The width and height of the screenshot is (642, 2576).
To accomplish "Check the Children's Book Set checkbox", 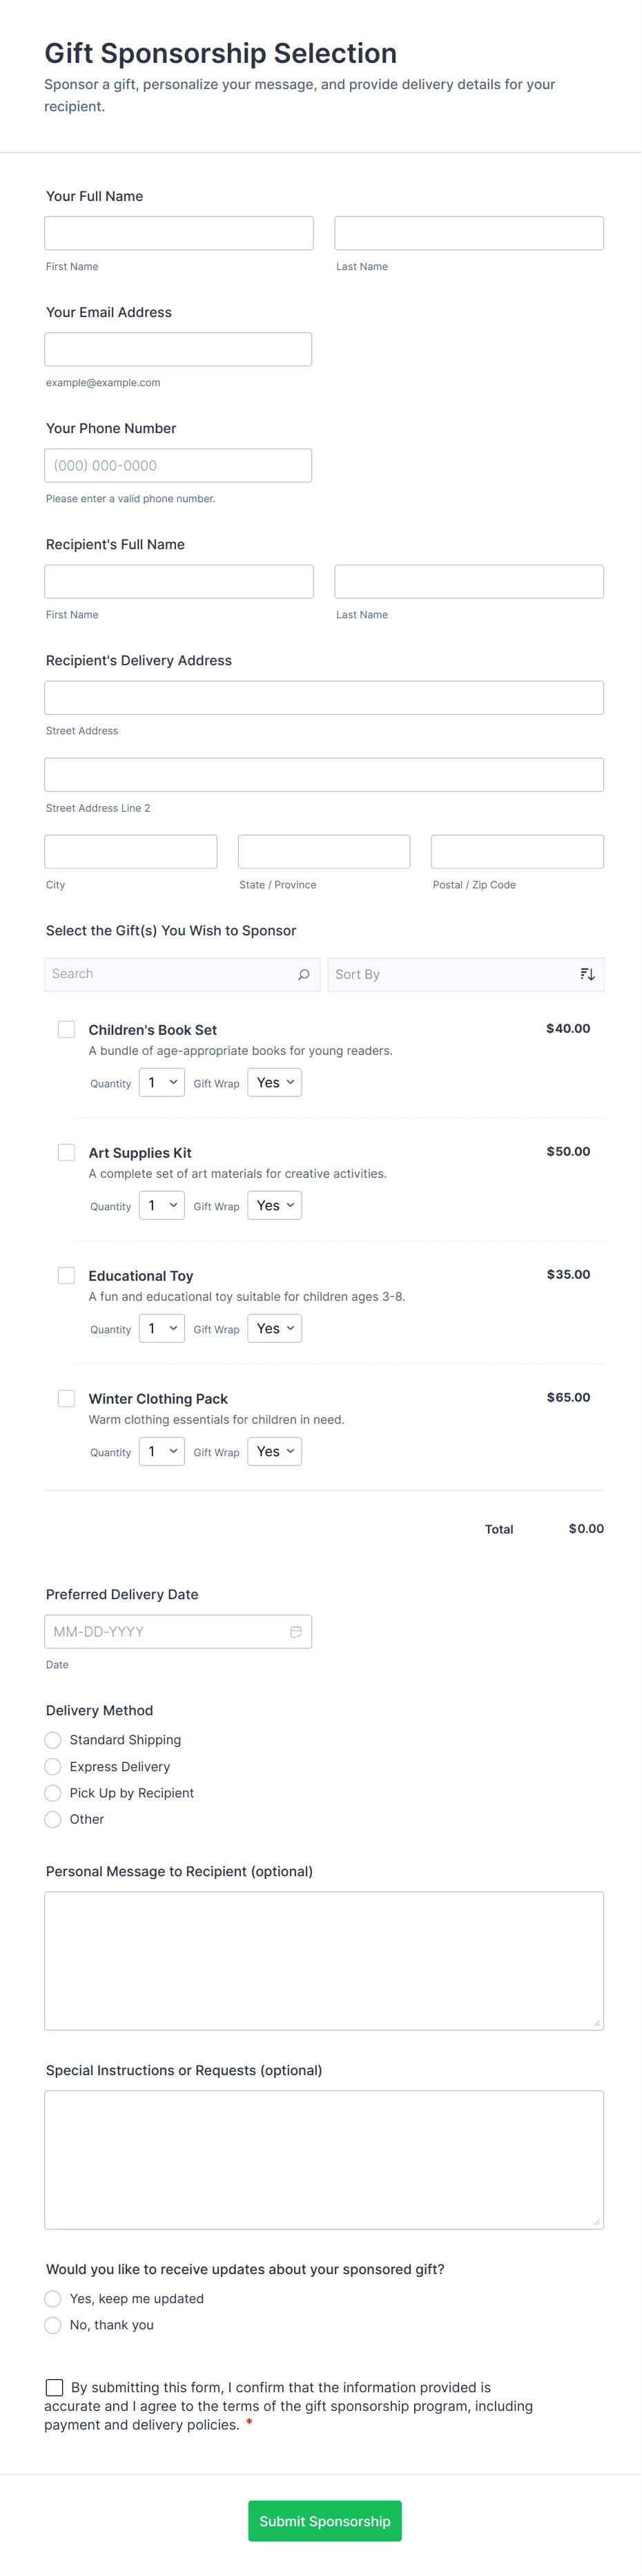I will point(66,1029).
